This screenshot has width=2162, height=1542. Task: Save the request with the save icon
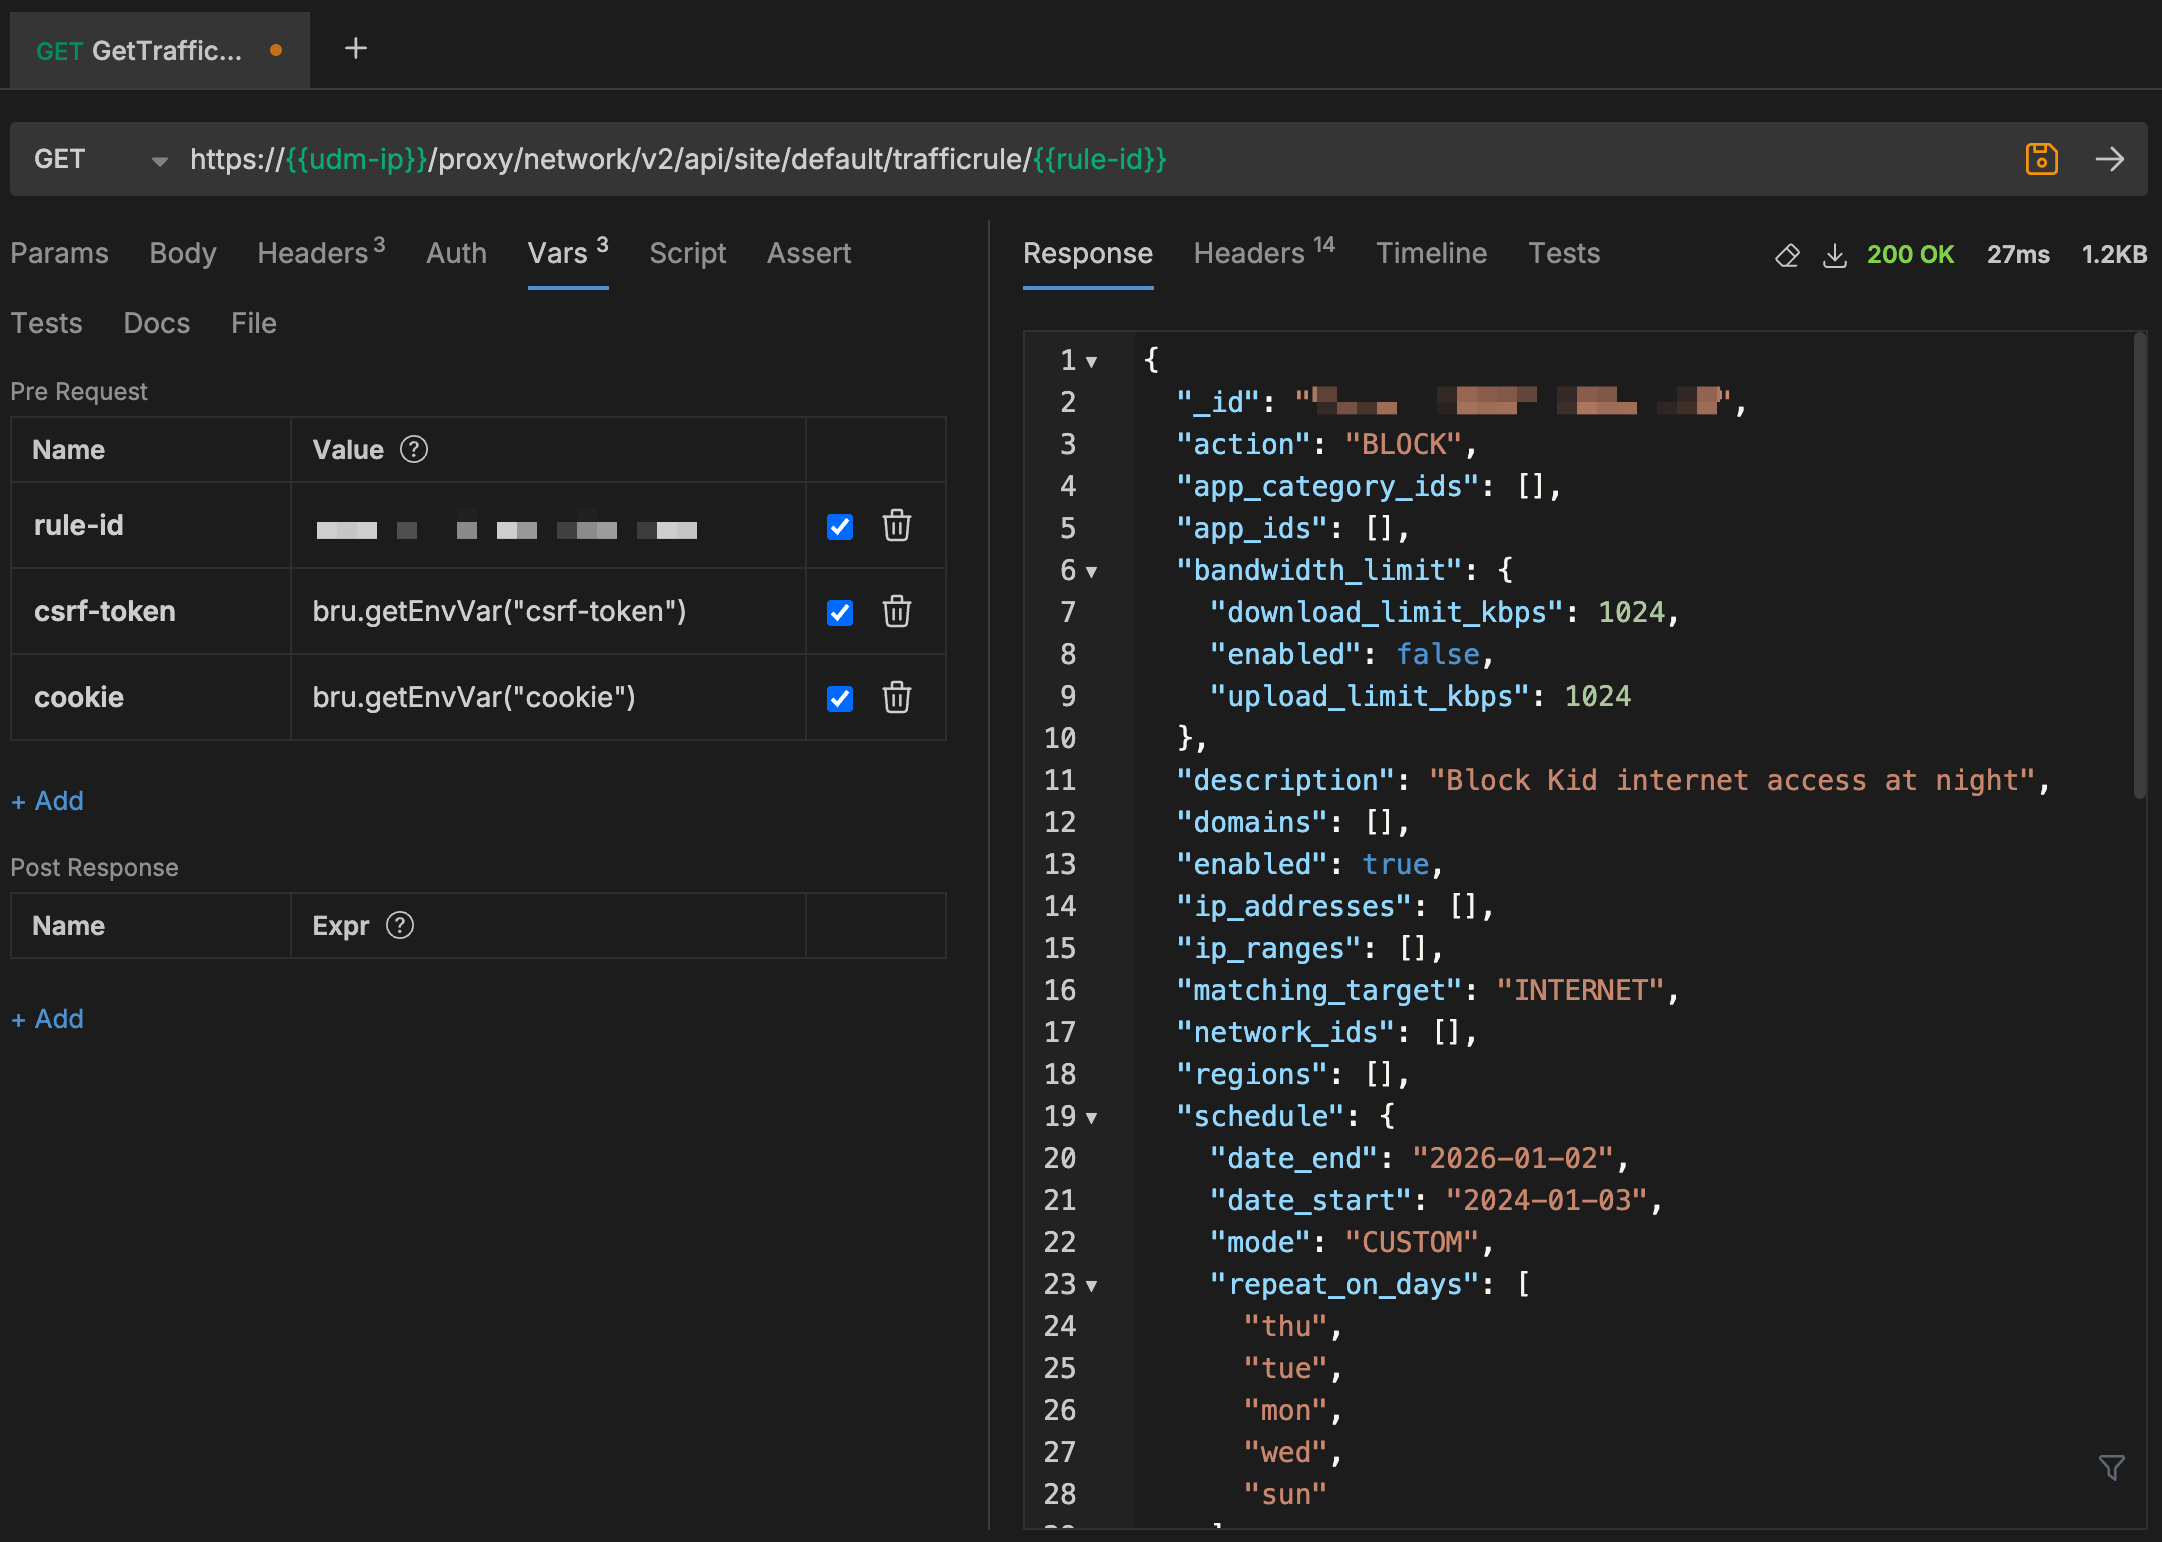tap(2041, 159)
